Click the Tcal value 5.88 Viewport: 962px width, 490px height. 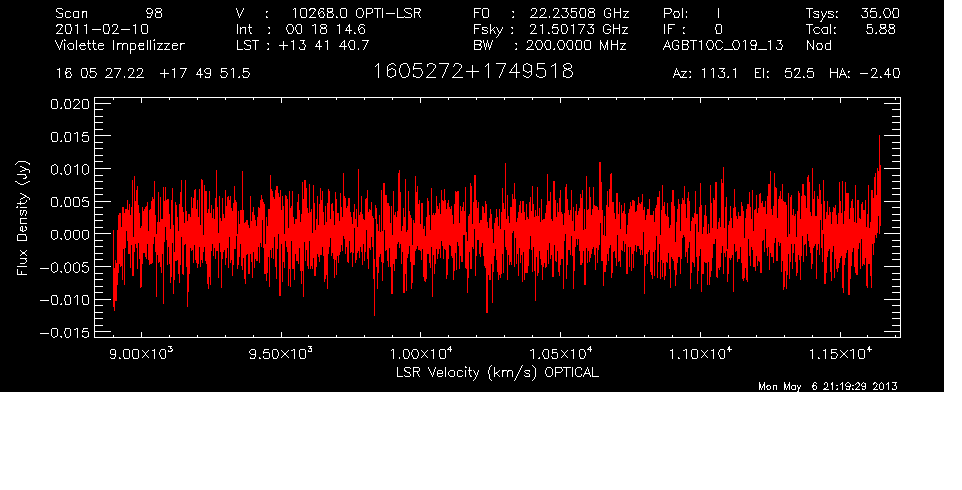pos(880,29)
